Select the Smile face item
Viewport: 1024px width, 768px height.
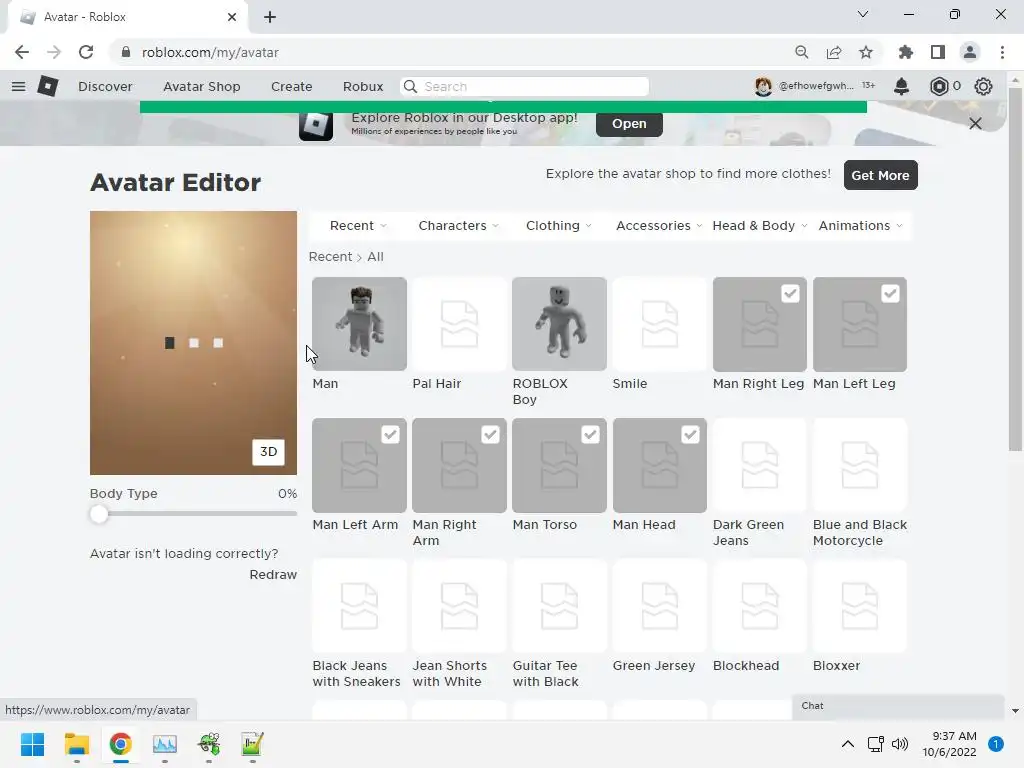tap(660, 324)
